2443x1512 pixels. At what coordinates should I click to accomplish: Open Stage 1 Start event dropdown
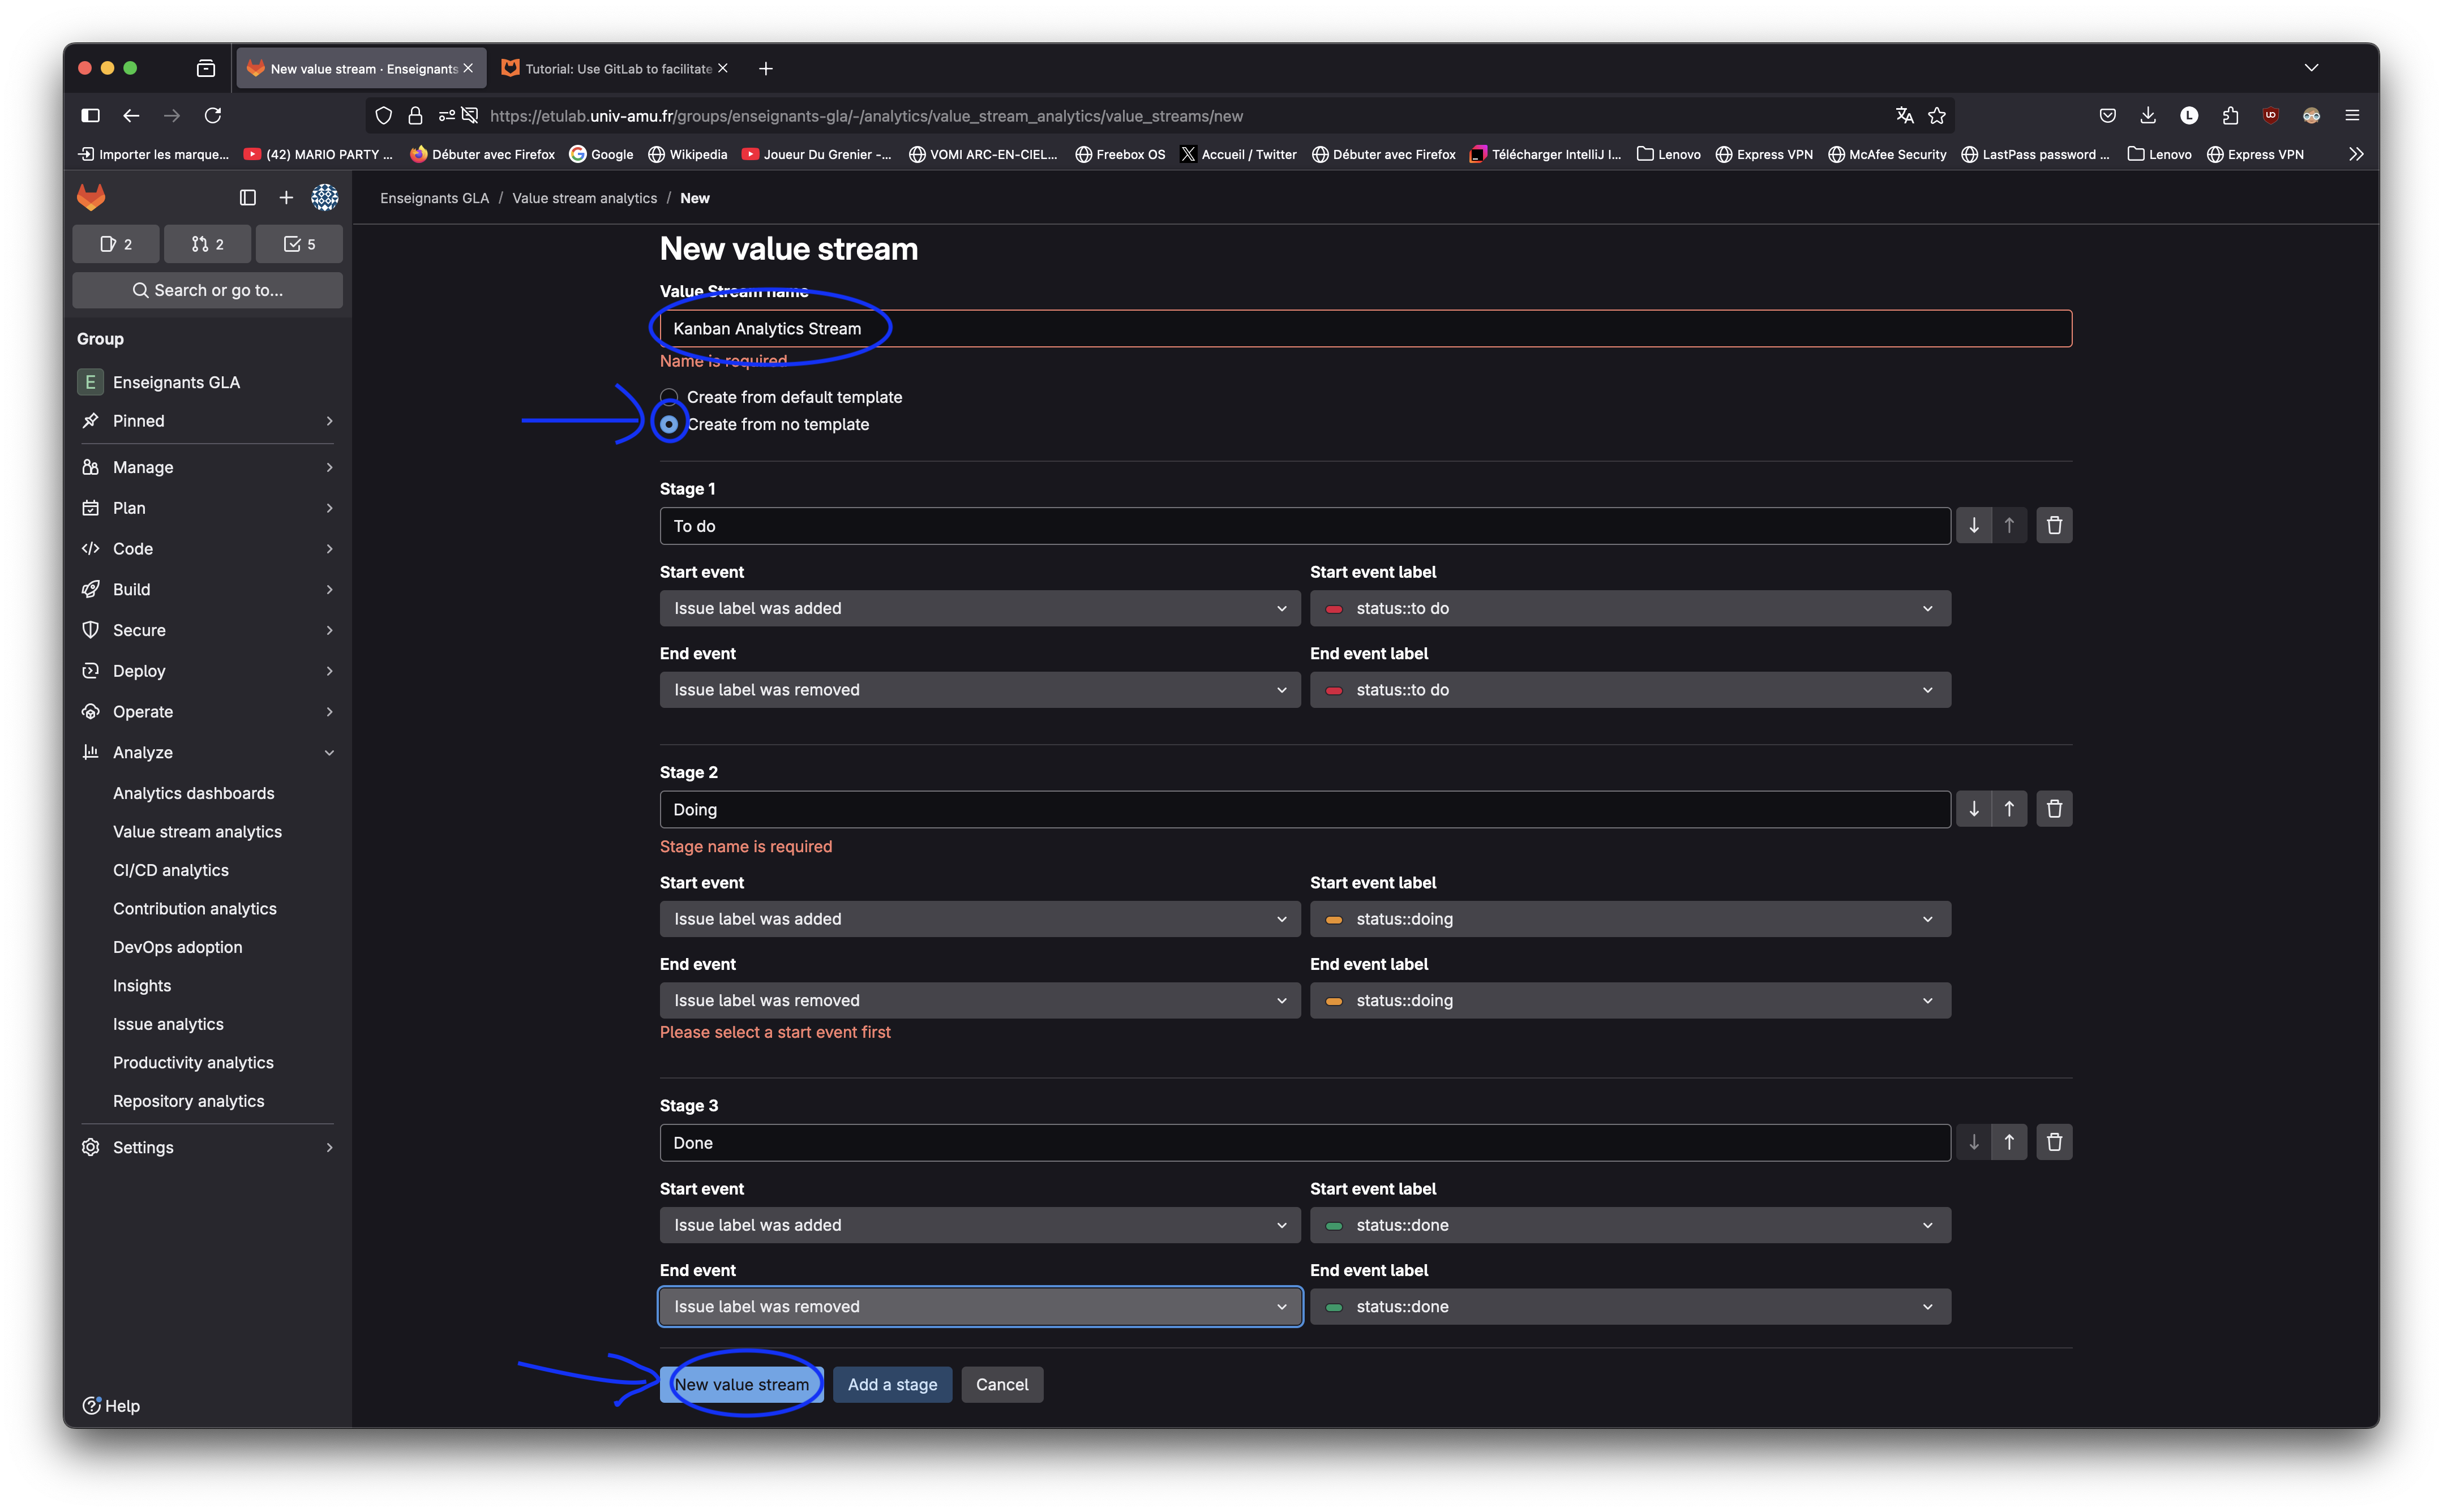tap(980, 608)
